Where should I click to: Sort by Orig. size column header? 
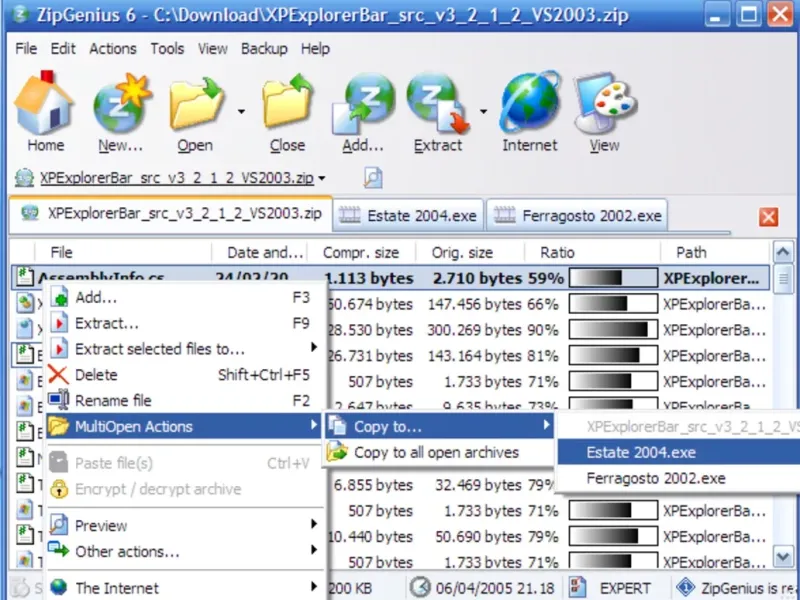[470, 253]
